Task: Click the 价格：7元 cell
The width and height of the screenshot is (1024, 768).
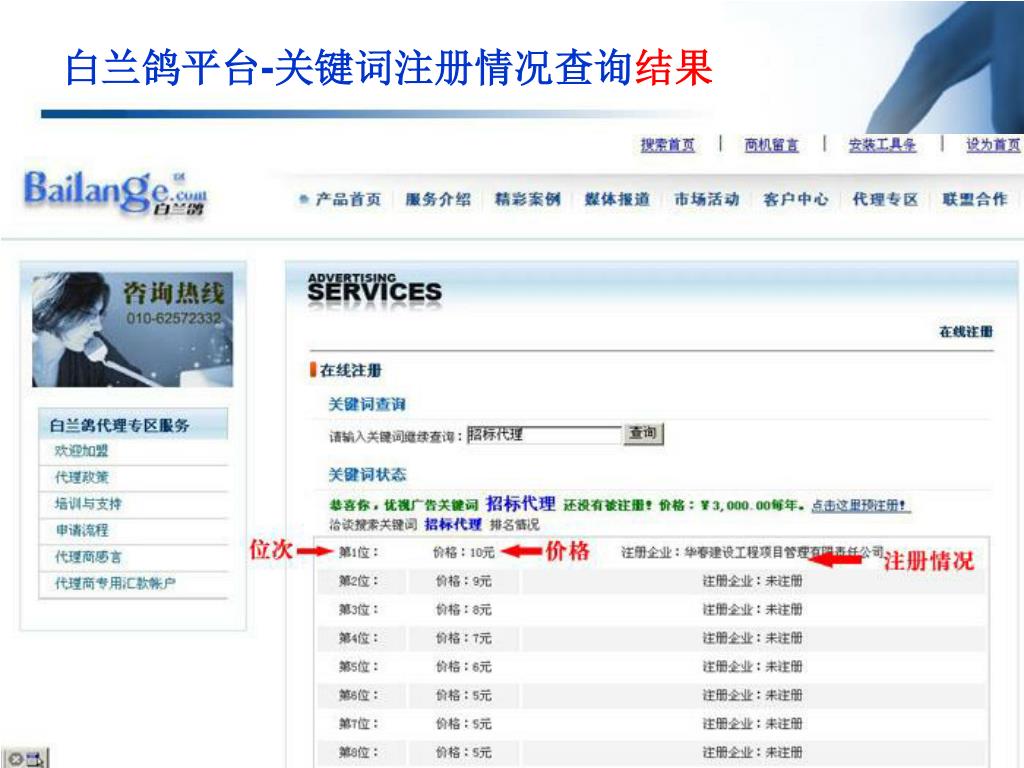Action: point(464,638)
